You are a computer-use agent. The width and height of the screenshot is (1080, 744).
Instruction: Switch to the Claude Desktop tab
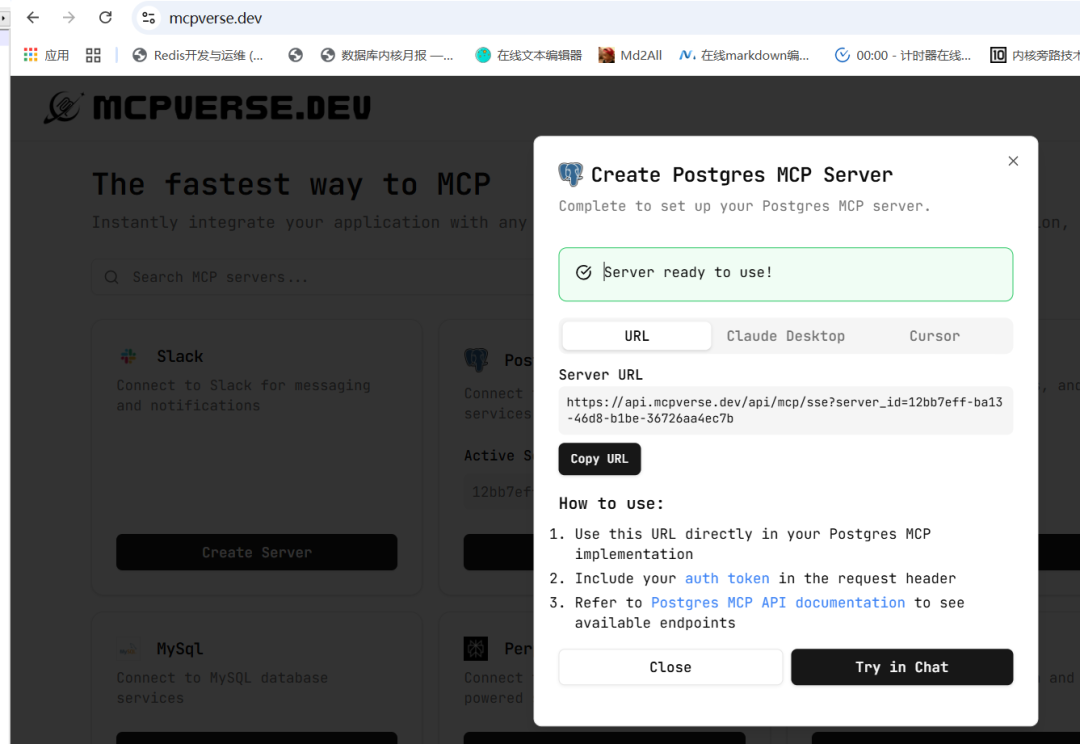[x=785, y=336]
